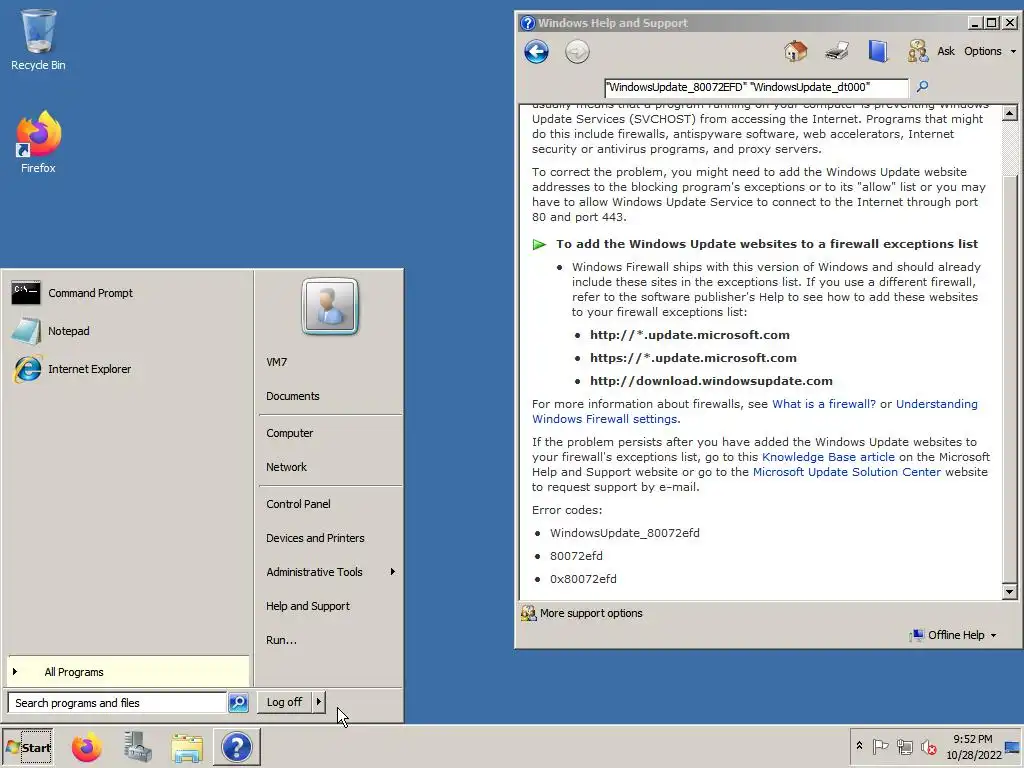The width and height of the screenshot is (1024, 768).
Task: Click the Action Center flag tray icon
Action: click(880, 746)
